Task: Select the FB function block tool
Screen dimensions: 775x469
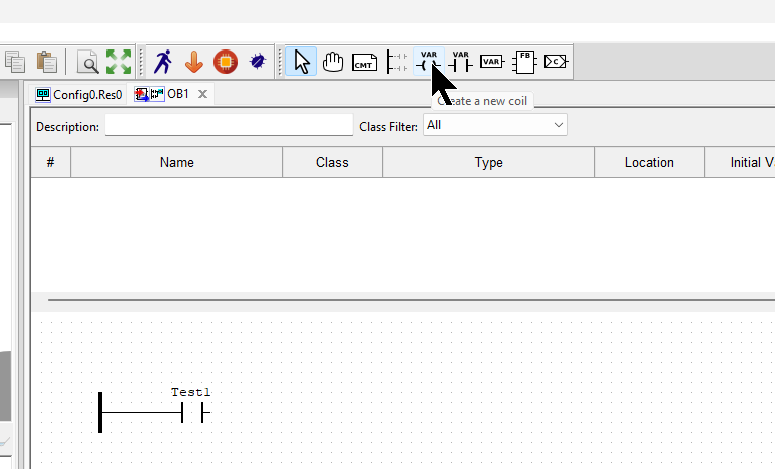Action: pyautogui.click(x=523, y=62)
